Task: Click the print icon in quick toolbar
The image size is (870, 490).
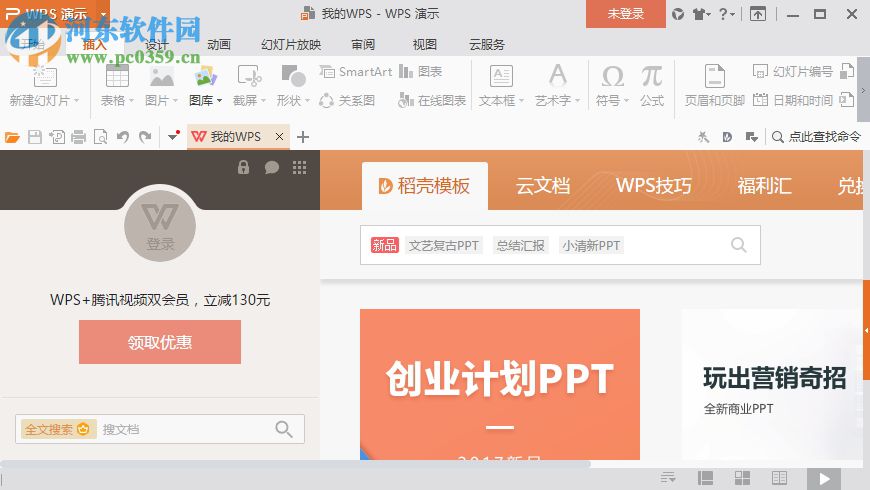Action: [78, 137]
